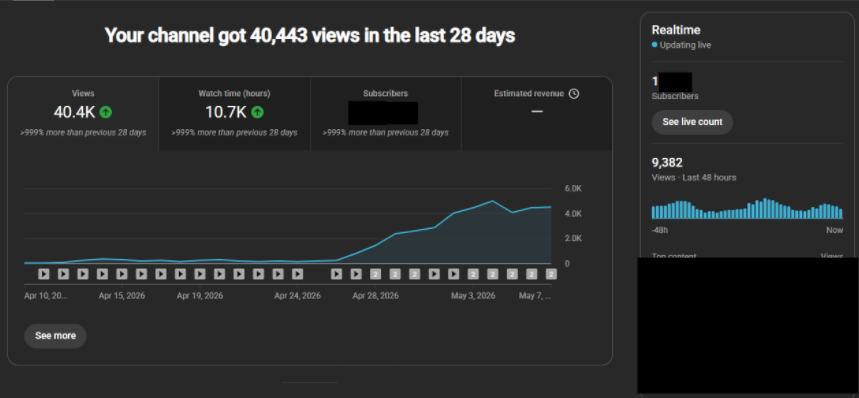Click video marker above Apr 24, 2026 label
The image size is (859, 398).
[x=297, y=274]
